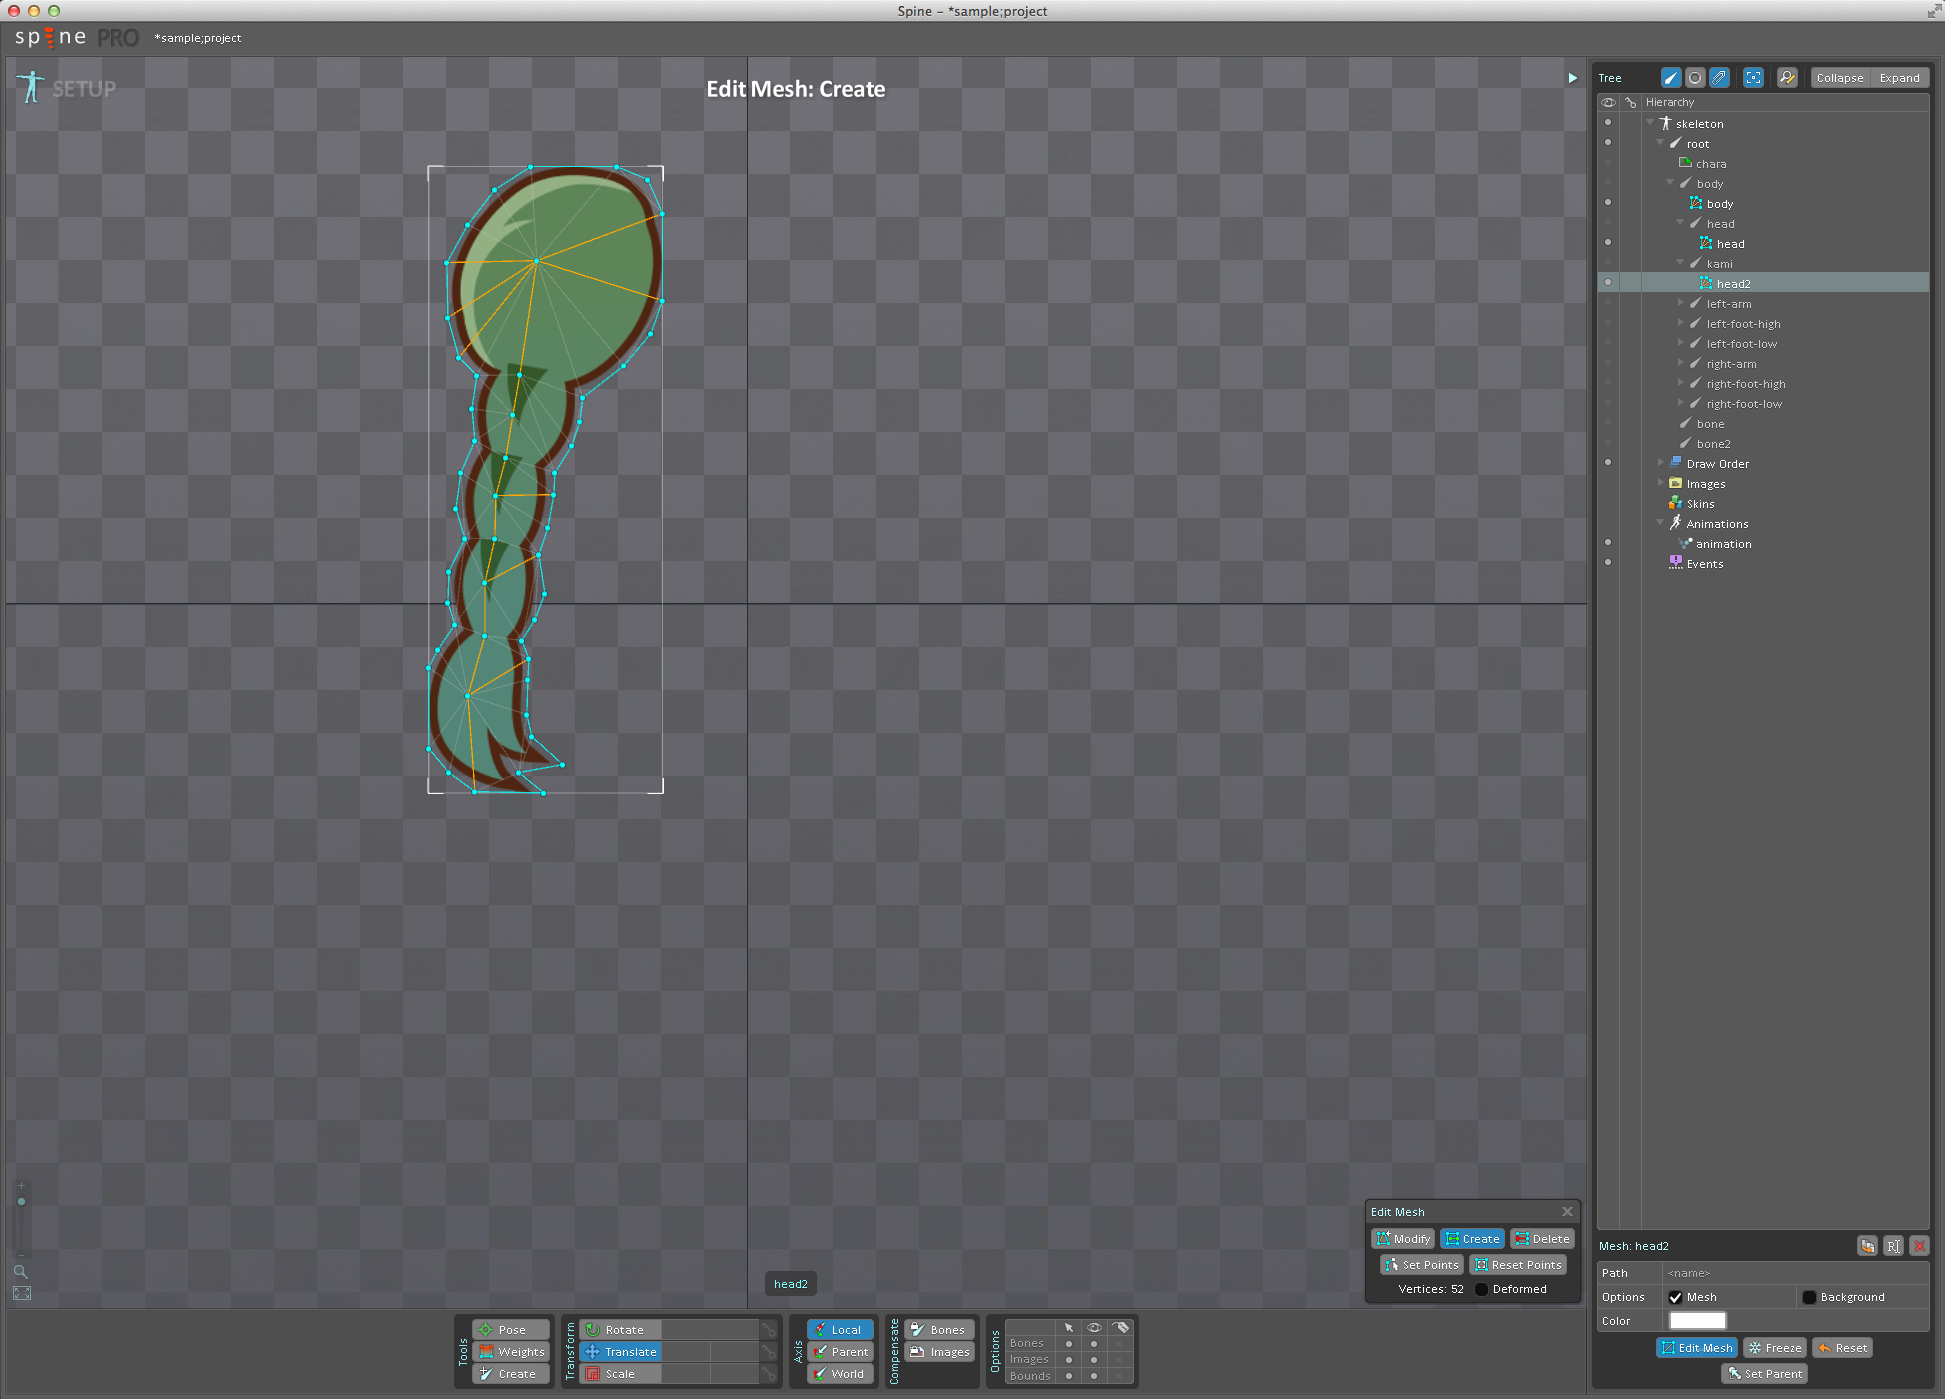Image resolution: width=1945 pixels, height=1399 pixels.
Task: Collapse the skeleton tree node
Action: [x=1650, y=123]
